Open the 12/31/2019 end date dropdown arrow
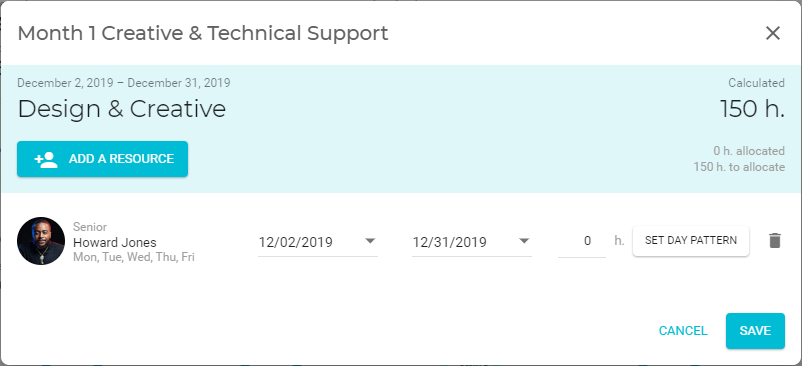Viewport: 802px width, 366px height. (x=524, y=241)
